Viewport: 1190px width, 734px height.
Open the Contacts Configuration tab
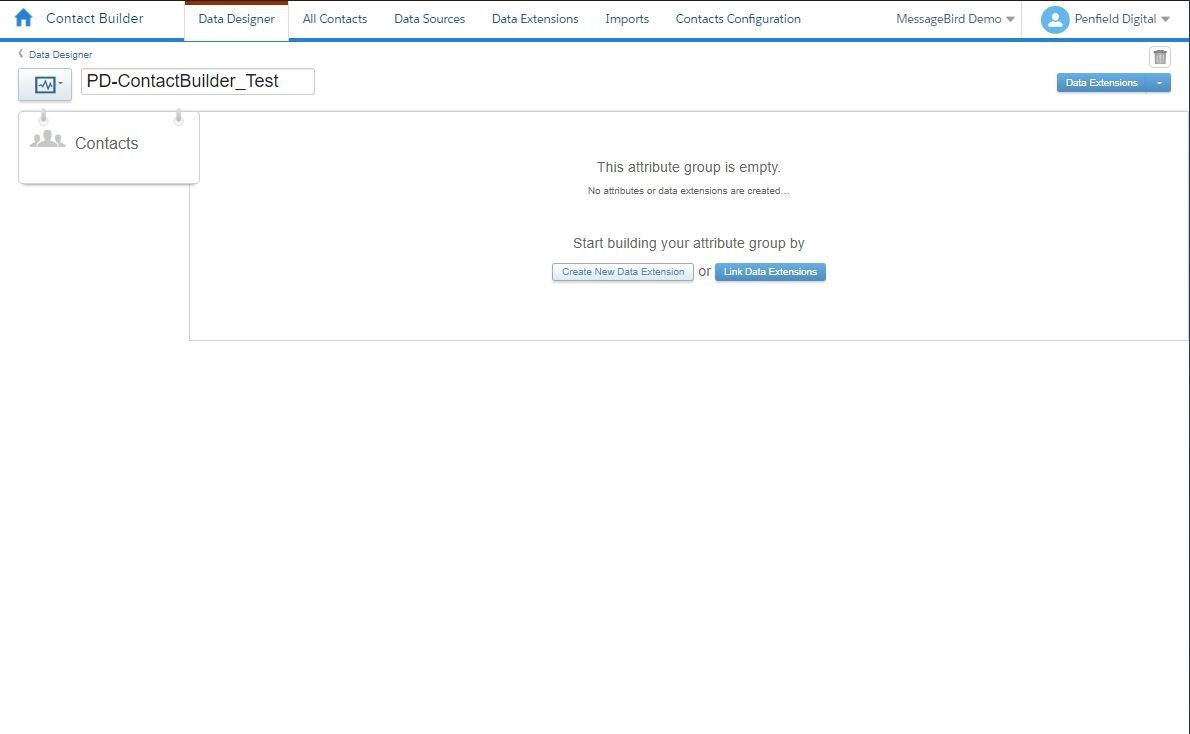coord(737,19)
